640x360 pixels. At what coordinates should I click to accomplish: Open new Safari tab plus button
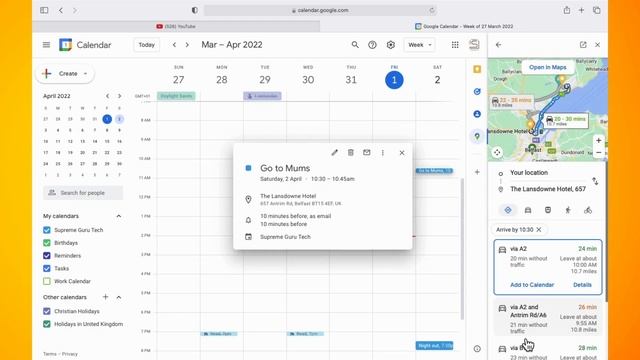581,10
